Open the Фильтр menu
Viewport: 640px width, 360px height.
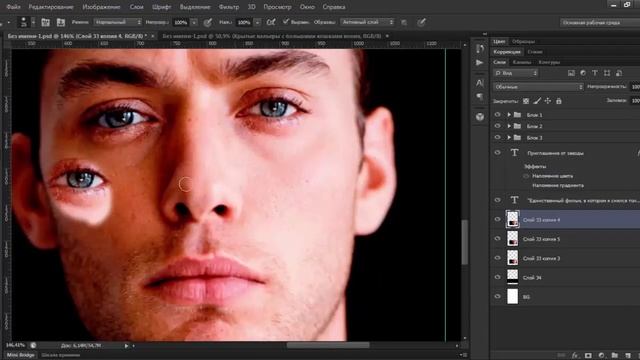(x=229, y=7)
